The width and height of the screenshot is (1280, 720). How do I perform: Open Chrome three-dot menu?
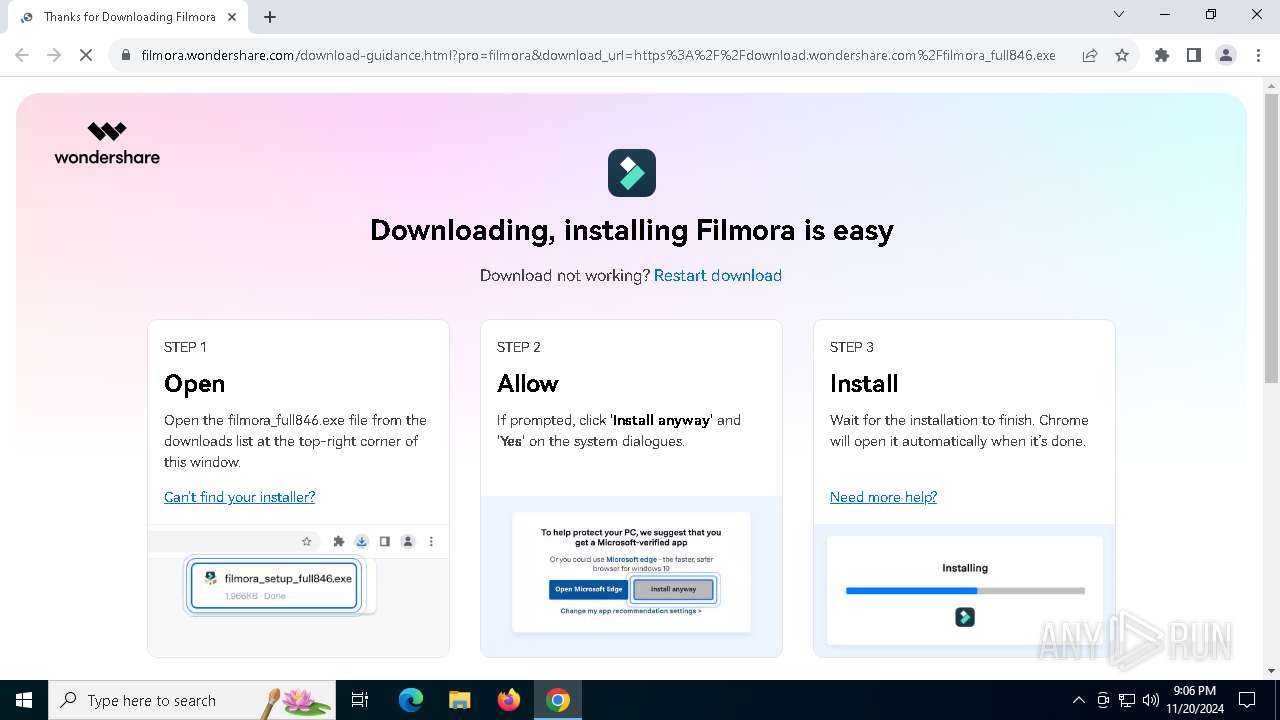1258,55
